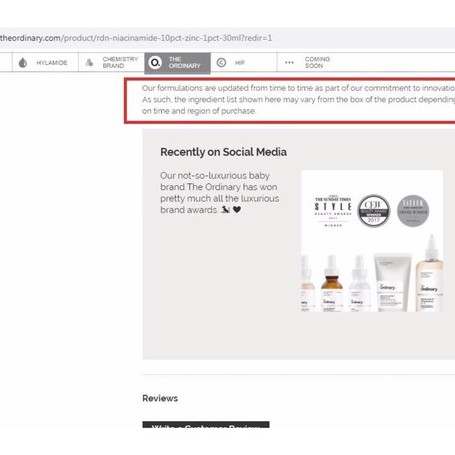The image size is (455, 455).
Task: Open the social media products image
Action: click(372, 241)
